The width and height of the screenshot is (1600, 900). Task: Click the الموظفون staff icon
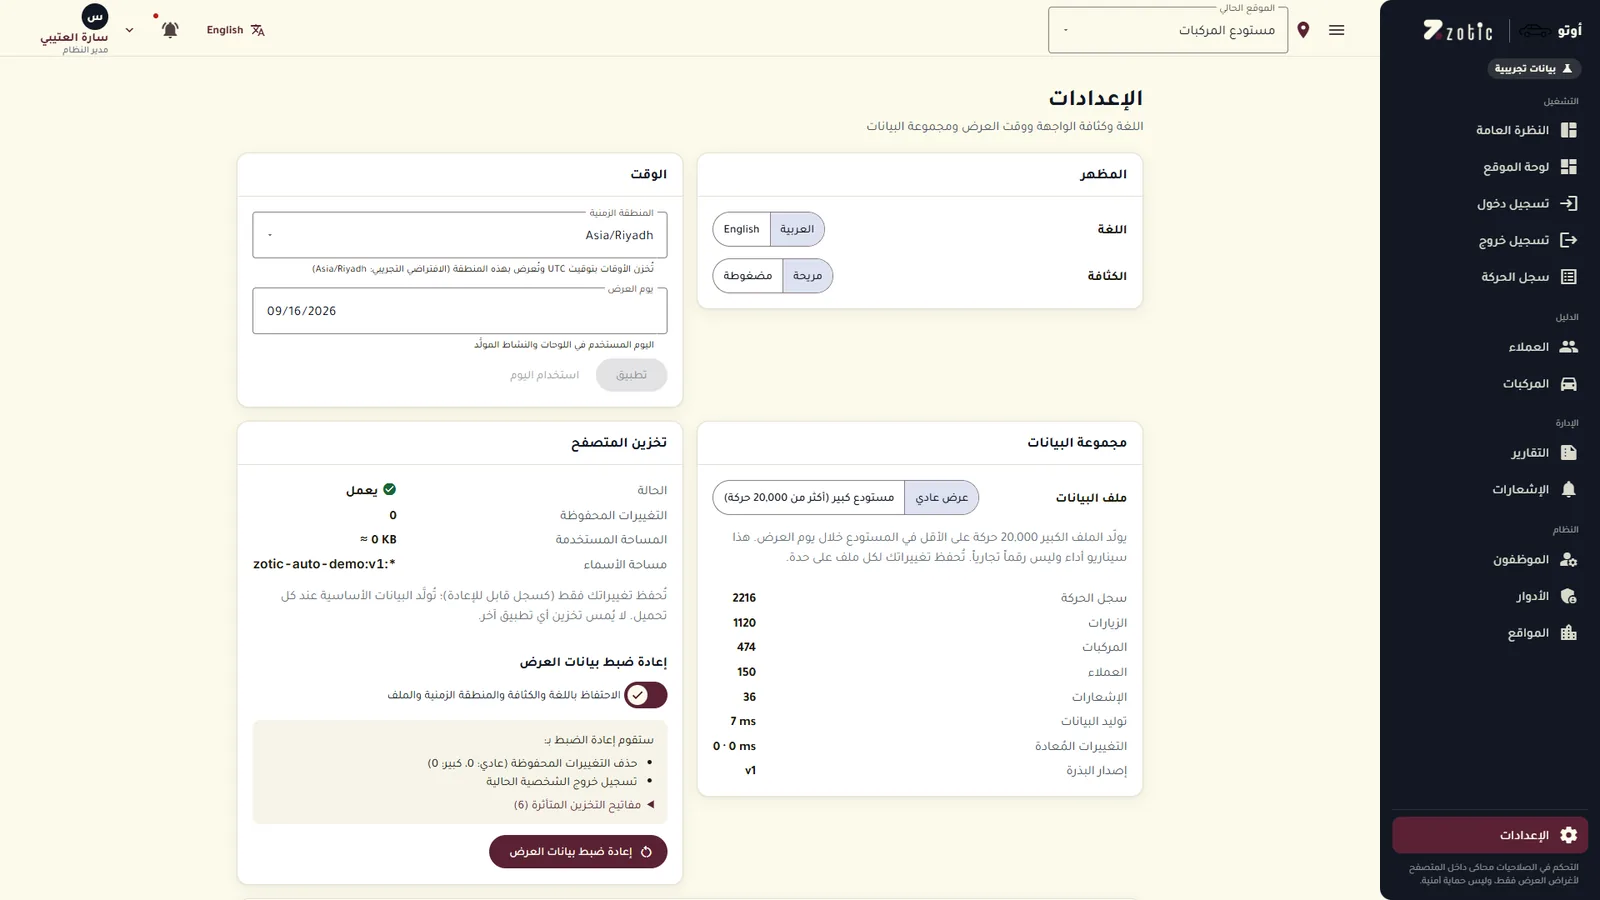coord(1568,560)
